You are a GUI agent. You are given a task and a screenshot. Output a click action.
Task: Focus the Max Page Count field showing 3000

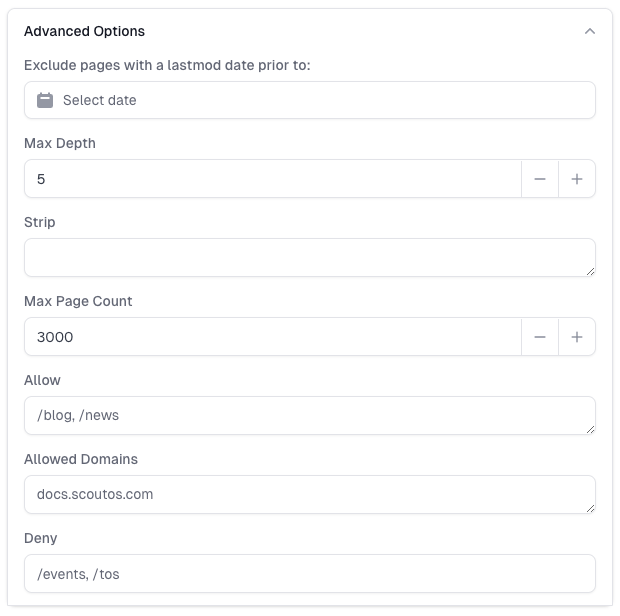click(272, 337)
